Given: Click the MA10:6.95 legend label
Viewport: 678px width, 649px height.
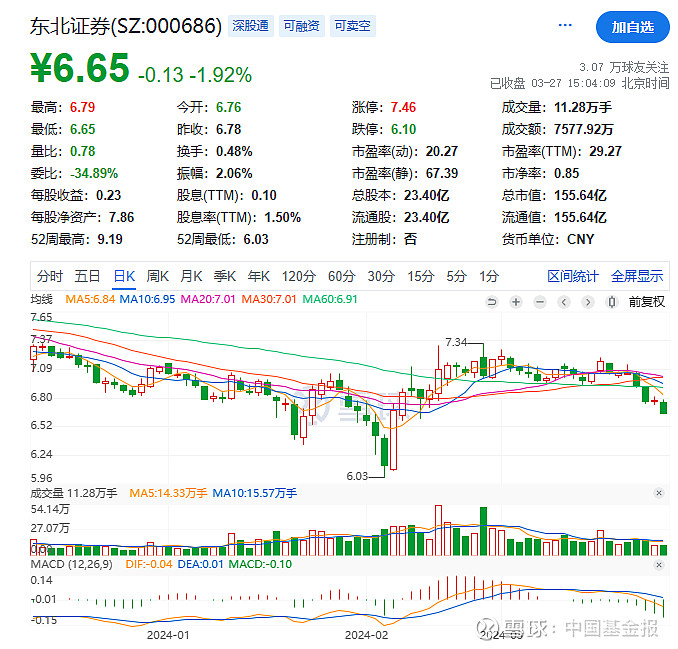Looking at the screenshot, I should [147, 299].
